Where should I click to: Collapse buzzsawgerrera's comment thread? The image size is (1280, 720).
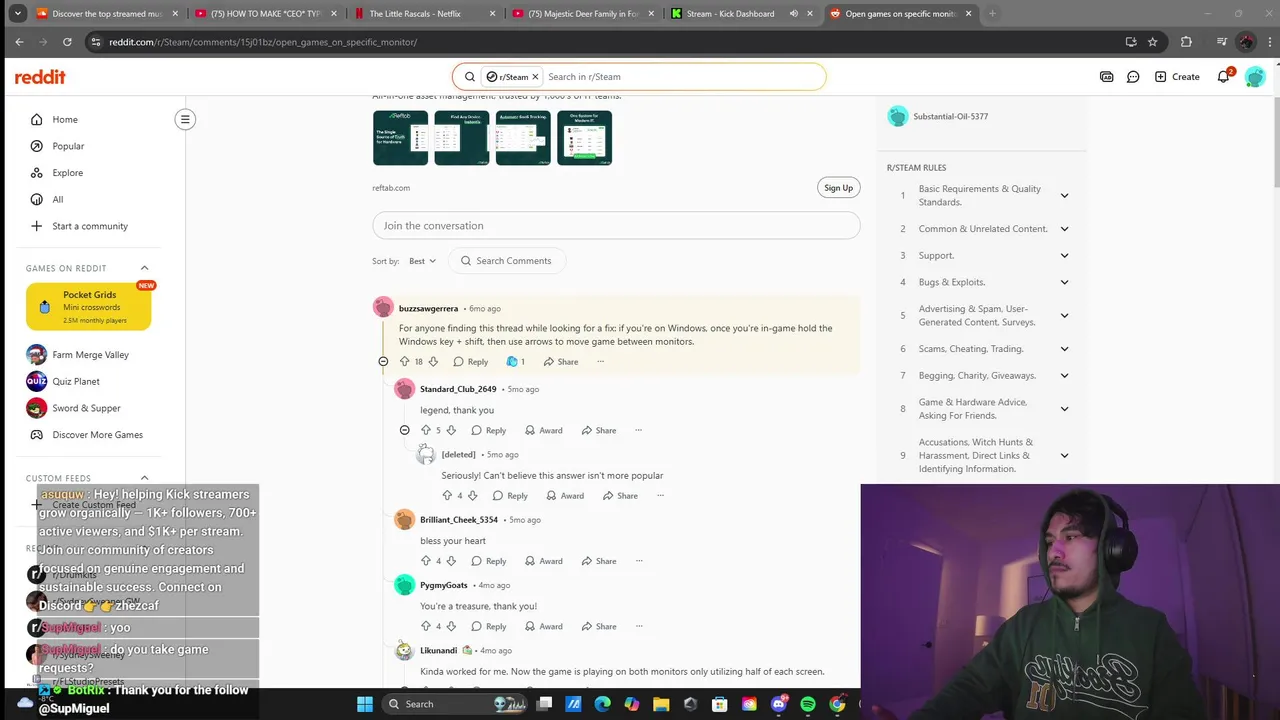383,361
